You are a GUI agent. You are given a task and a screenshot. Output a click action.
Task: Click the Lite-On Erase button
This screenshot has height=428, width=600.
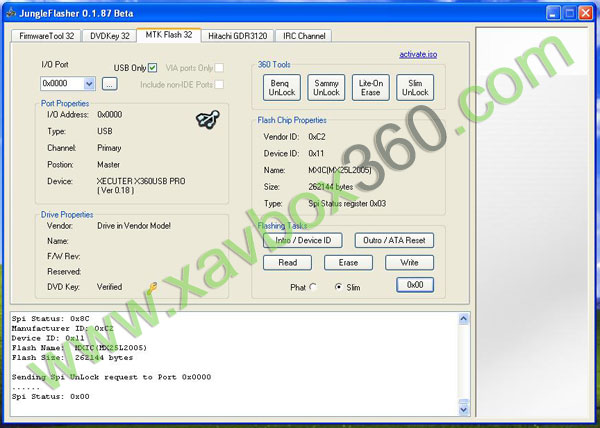point(370,88)
